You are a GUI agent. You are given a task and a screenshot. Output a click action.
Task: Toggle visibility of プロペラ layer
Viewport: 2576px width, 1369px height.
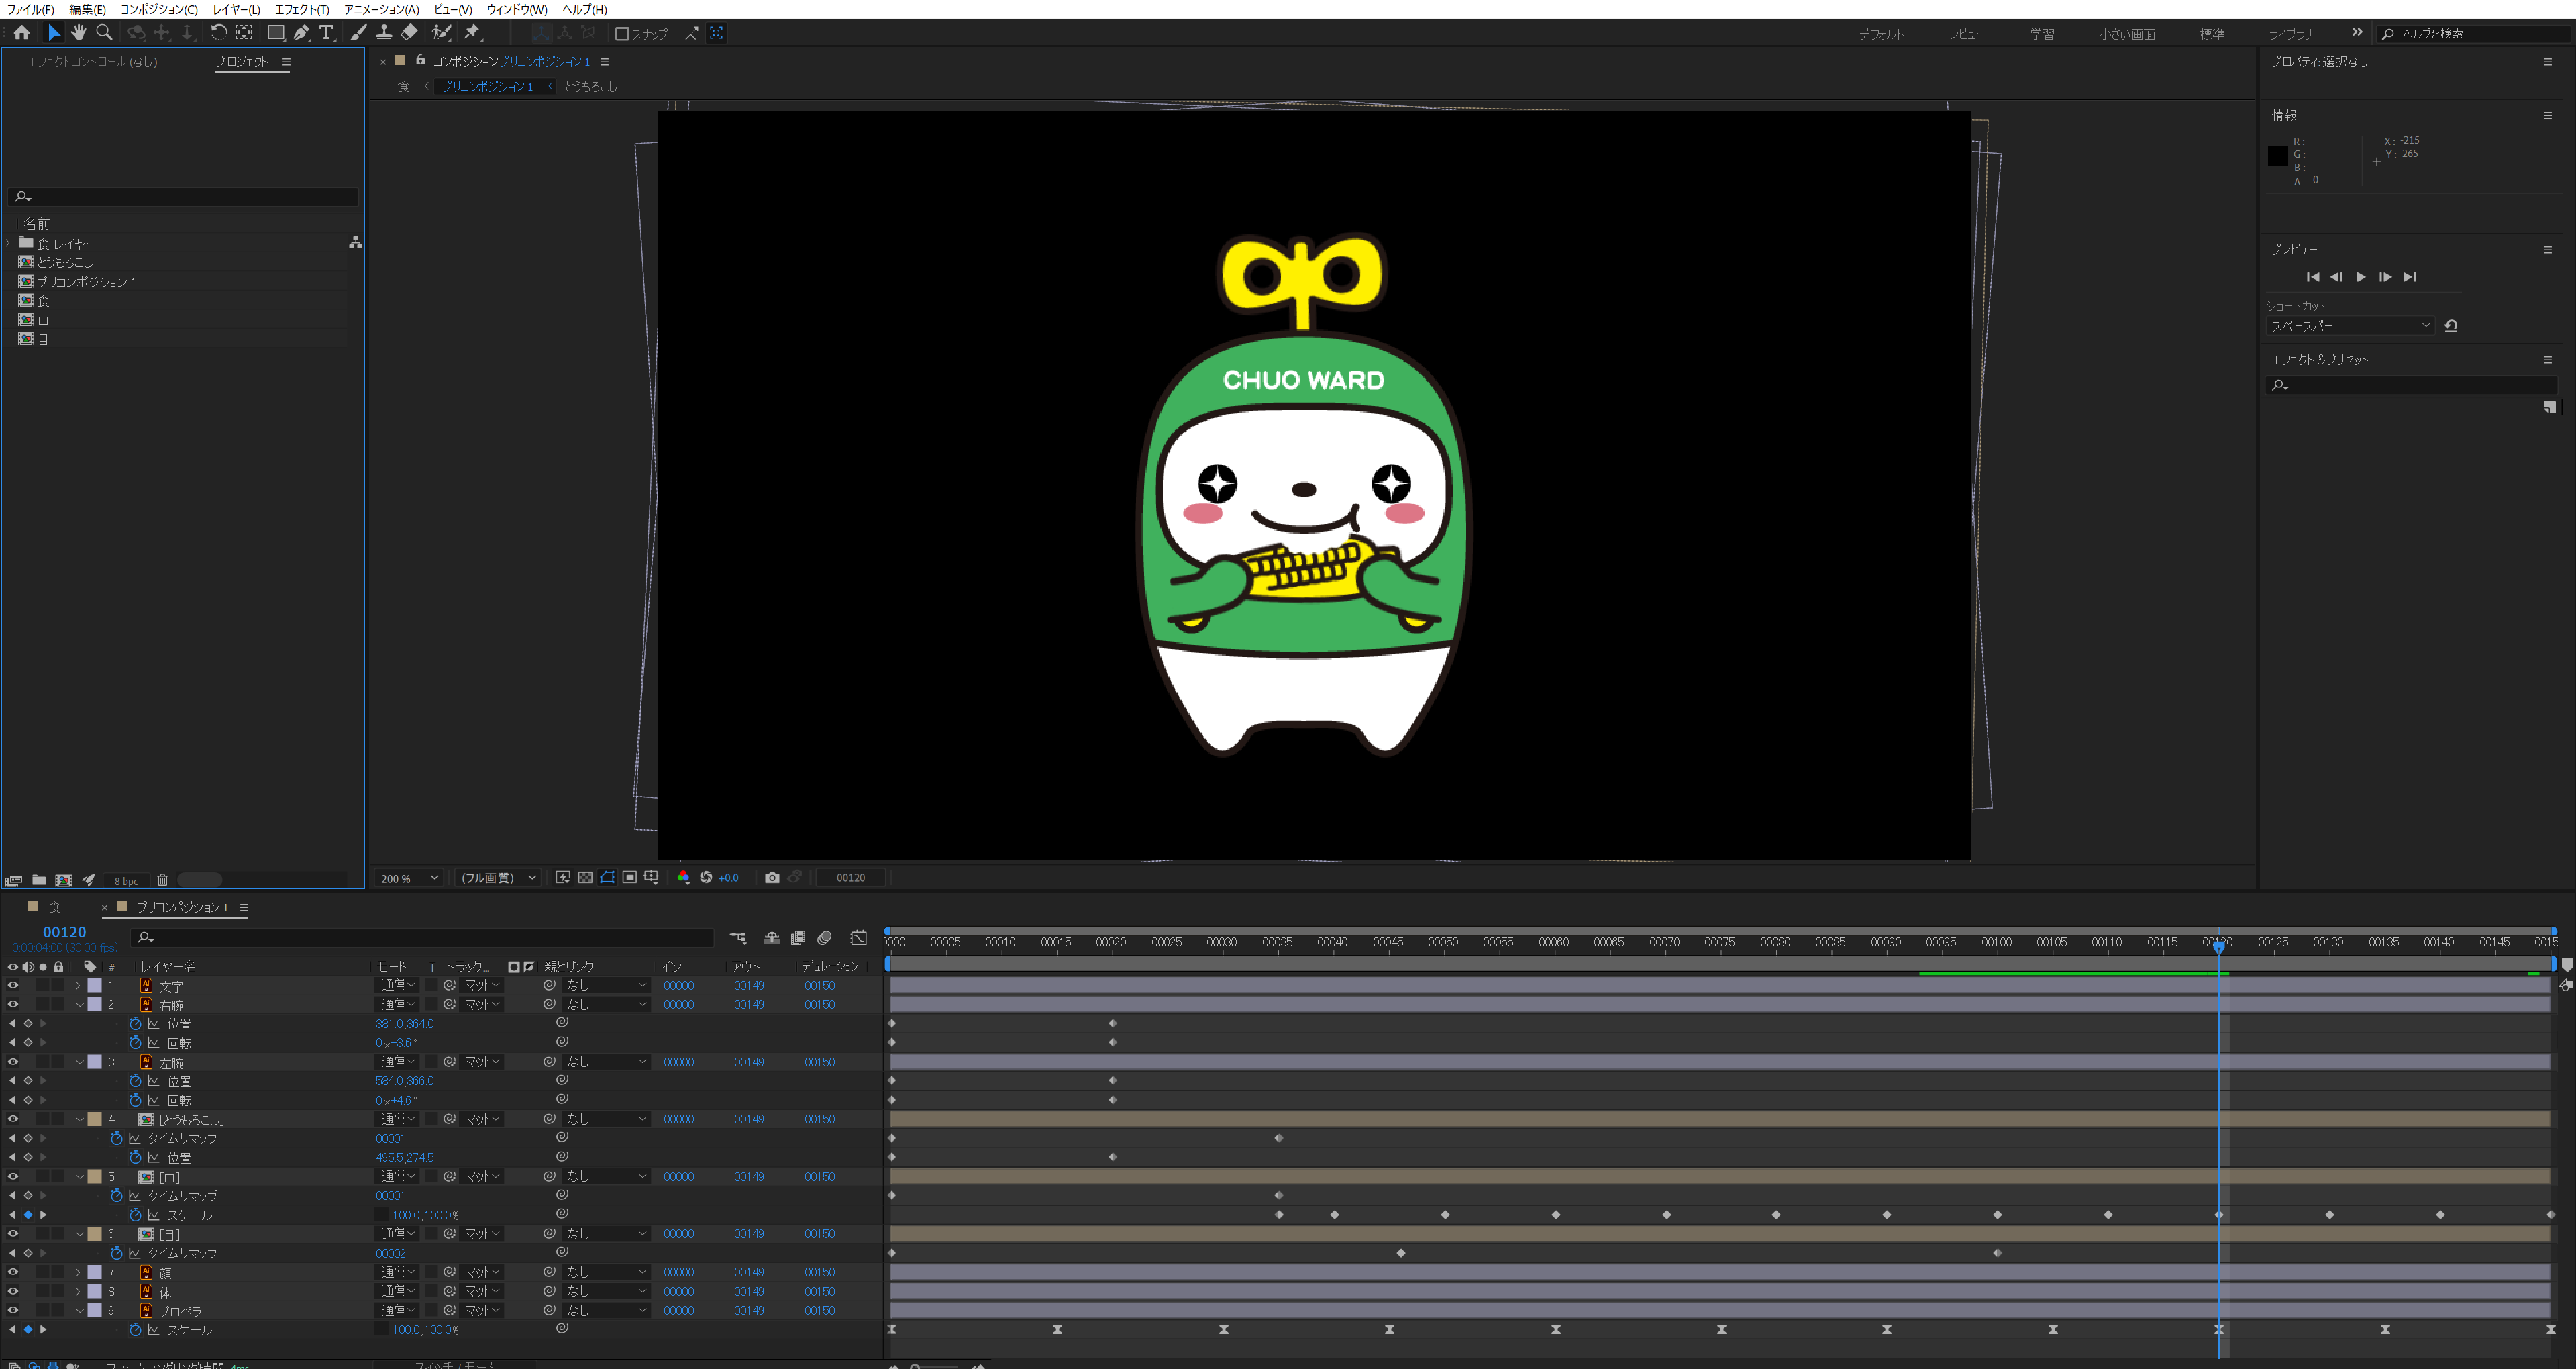[x=13, y=1310]
